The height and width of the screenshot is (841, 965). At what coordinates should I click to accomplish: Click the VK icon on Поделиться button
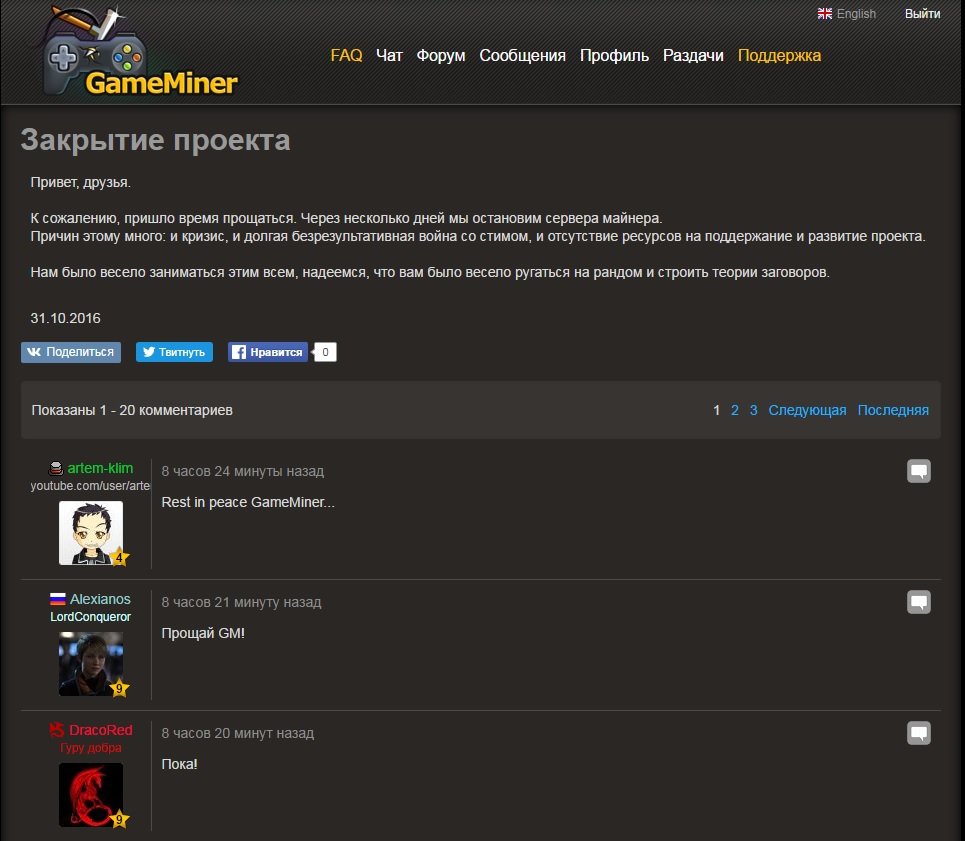point(34,352)
